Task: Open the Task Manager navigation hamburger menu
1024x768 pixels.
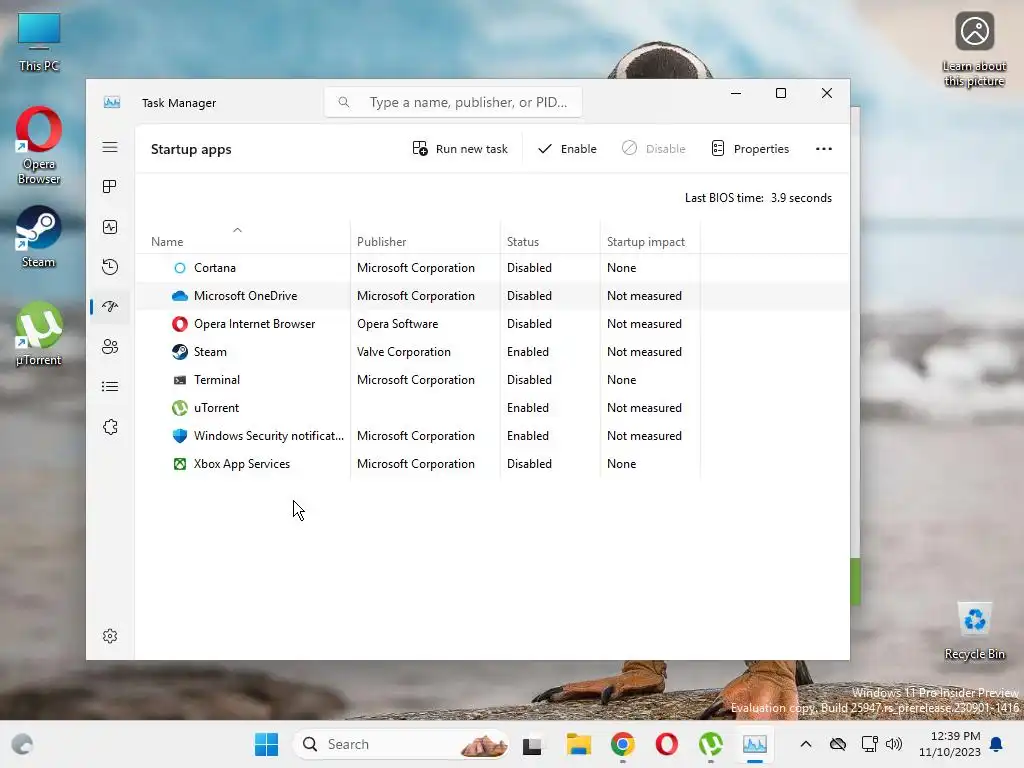Action: click(110, 147)
